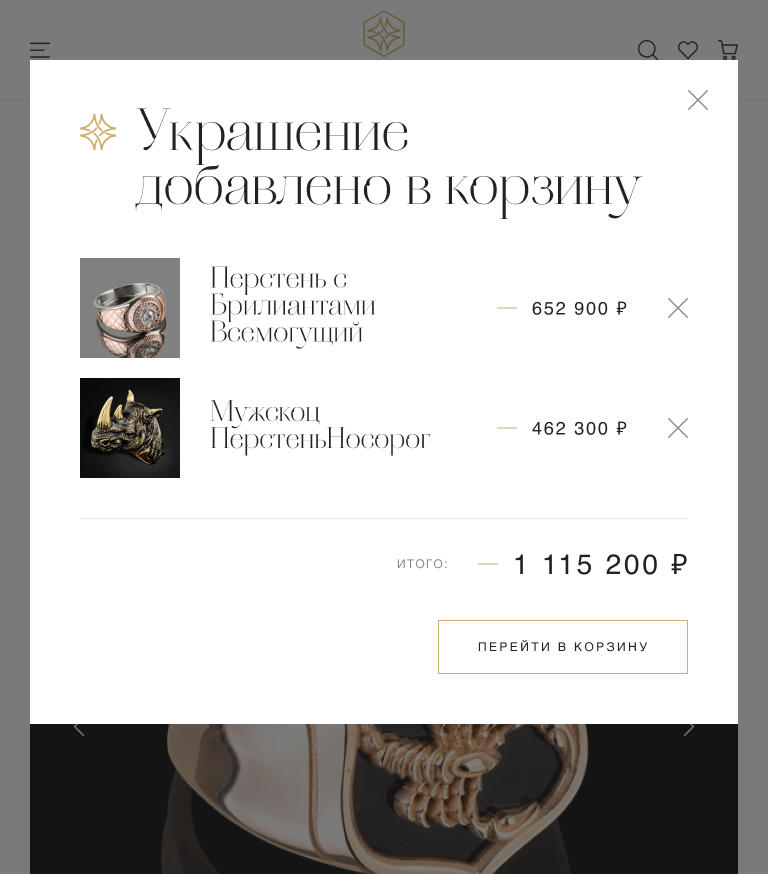
Task: Open the hamburger navigation menu
Action: coord(40,50)
